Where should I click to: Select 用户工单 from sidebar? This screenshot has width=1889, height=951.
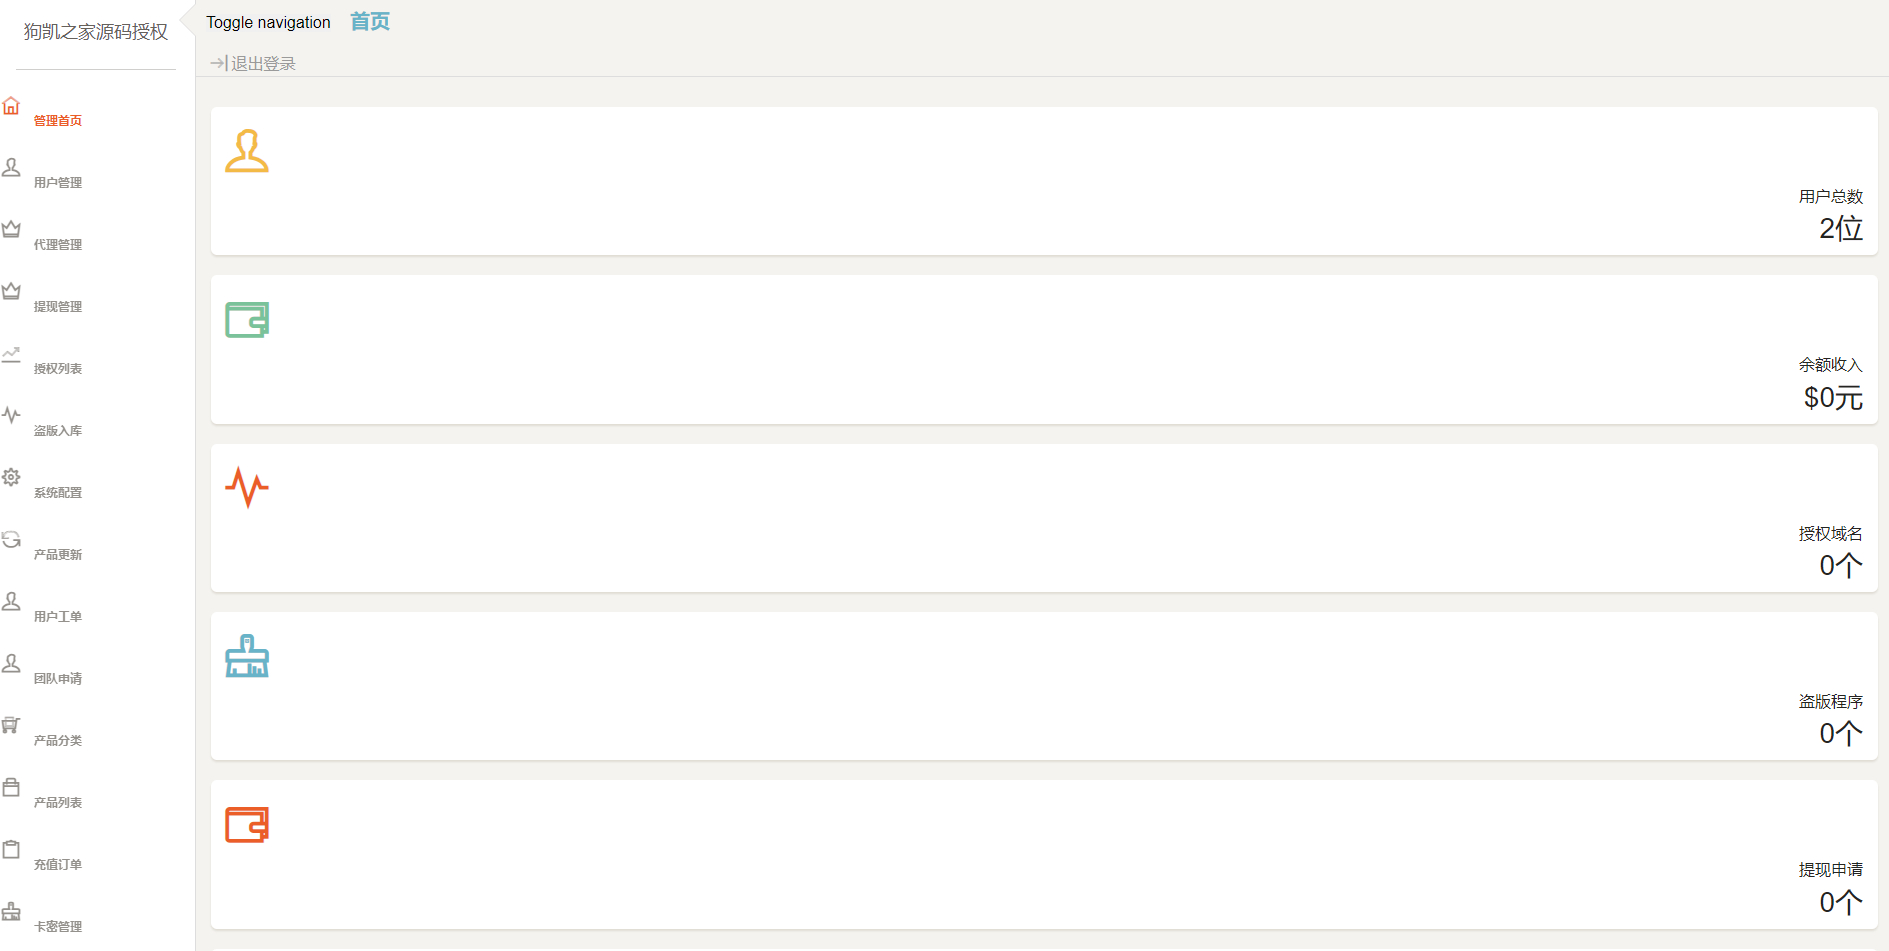pos(58,617)
